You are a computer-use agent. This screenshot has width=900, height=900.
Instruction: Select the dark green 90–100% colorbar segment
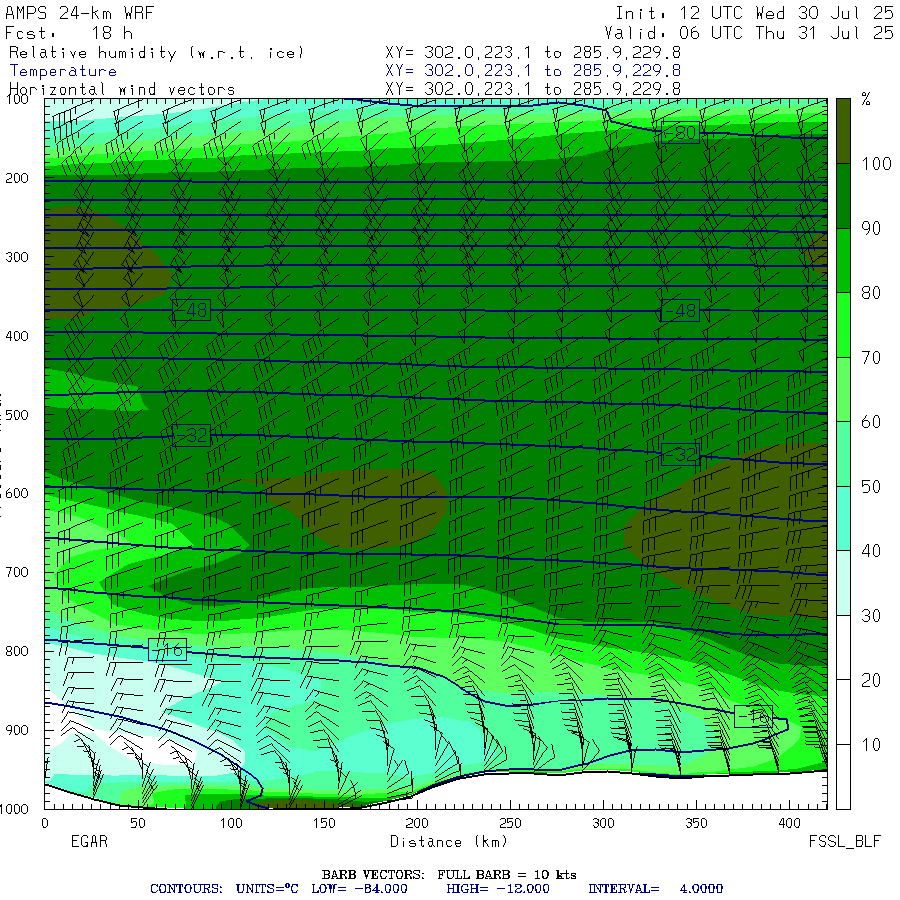[843, 196]
